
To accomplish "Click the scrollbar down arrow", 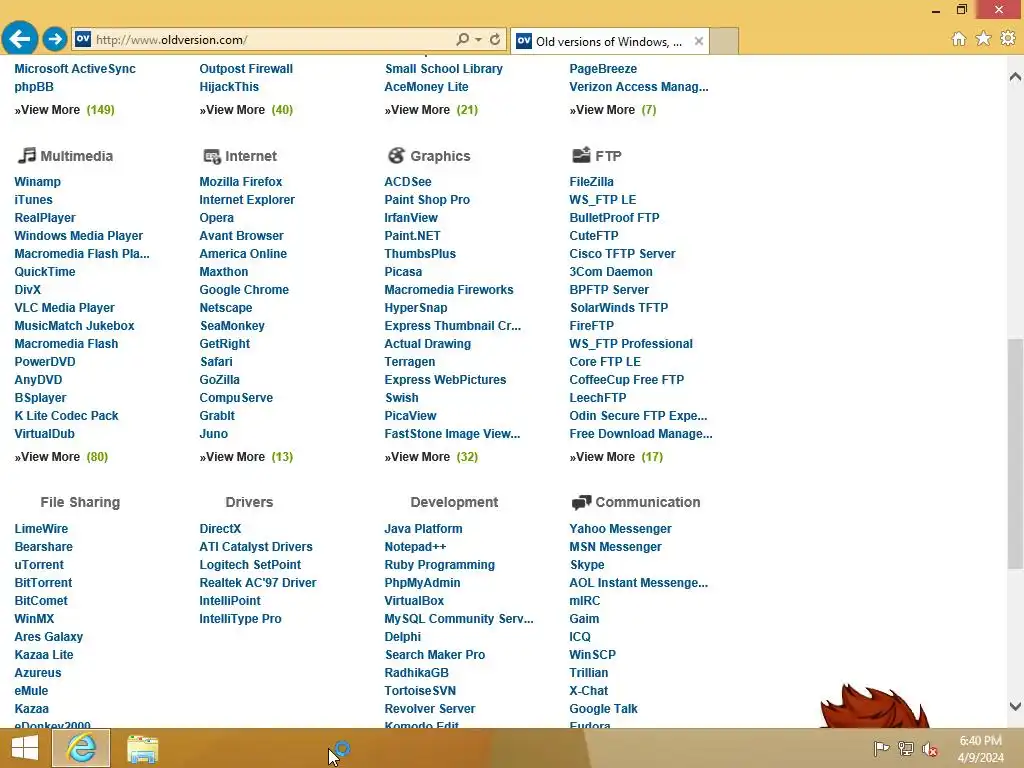I will click(1015, 706).
